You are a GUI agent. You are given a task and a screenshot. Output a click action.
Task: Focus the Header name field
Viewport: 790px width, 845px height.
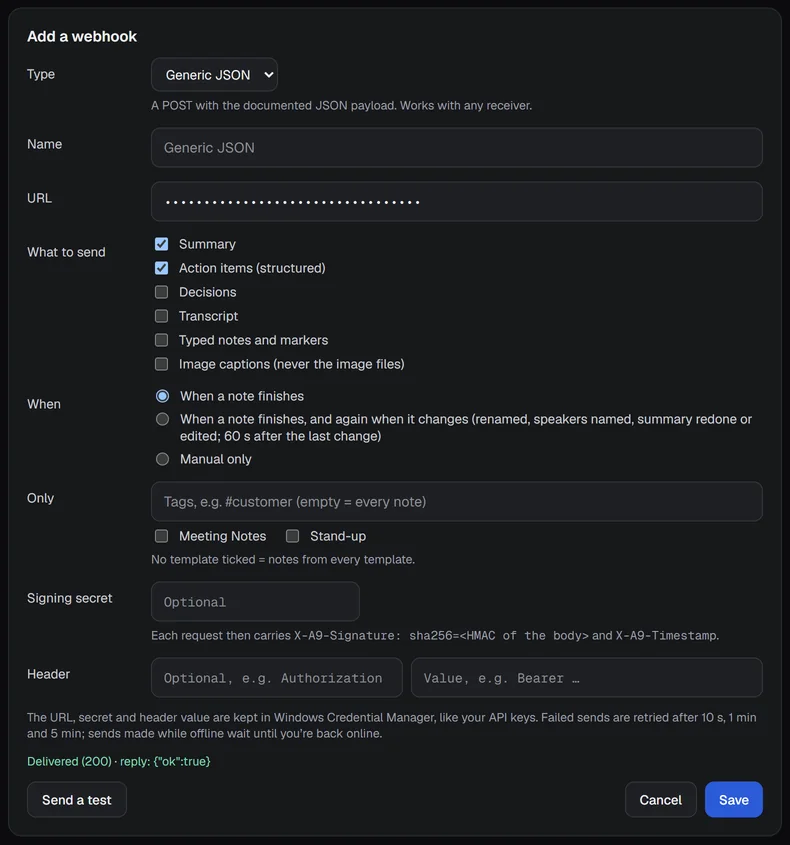point(276,677)
